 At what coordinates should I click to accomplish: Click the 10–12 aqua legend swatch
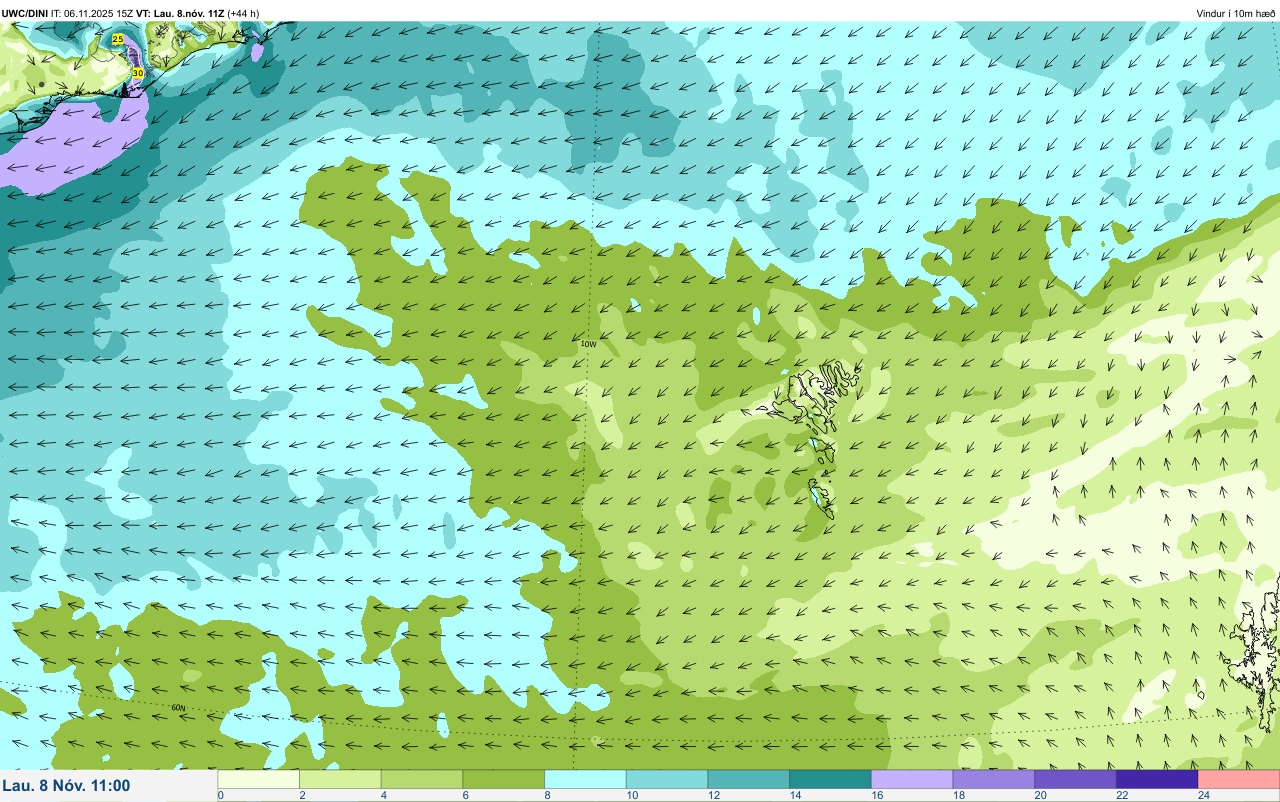[x=667, y=779]
